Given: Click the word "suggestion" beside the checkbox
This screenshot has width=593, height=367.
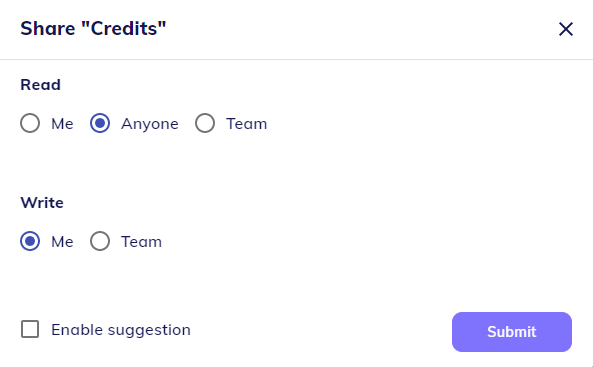Looking at the screenshot, I should tap(149, 331).
